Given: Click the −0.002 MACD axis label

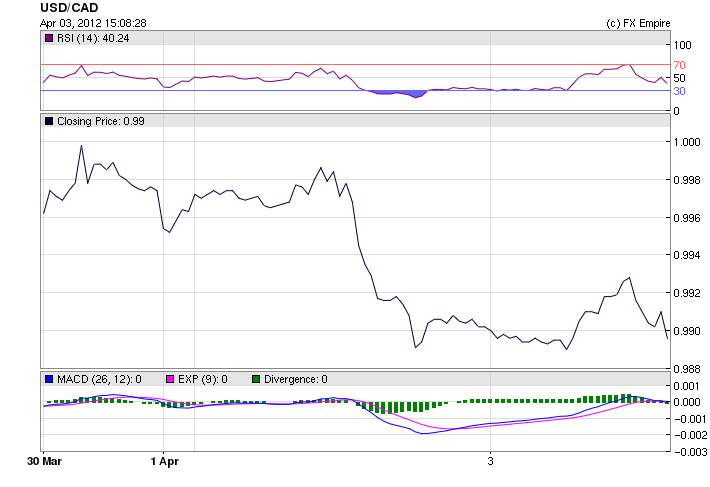Looking at the screenshot, I should coord(690,435).
